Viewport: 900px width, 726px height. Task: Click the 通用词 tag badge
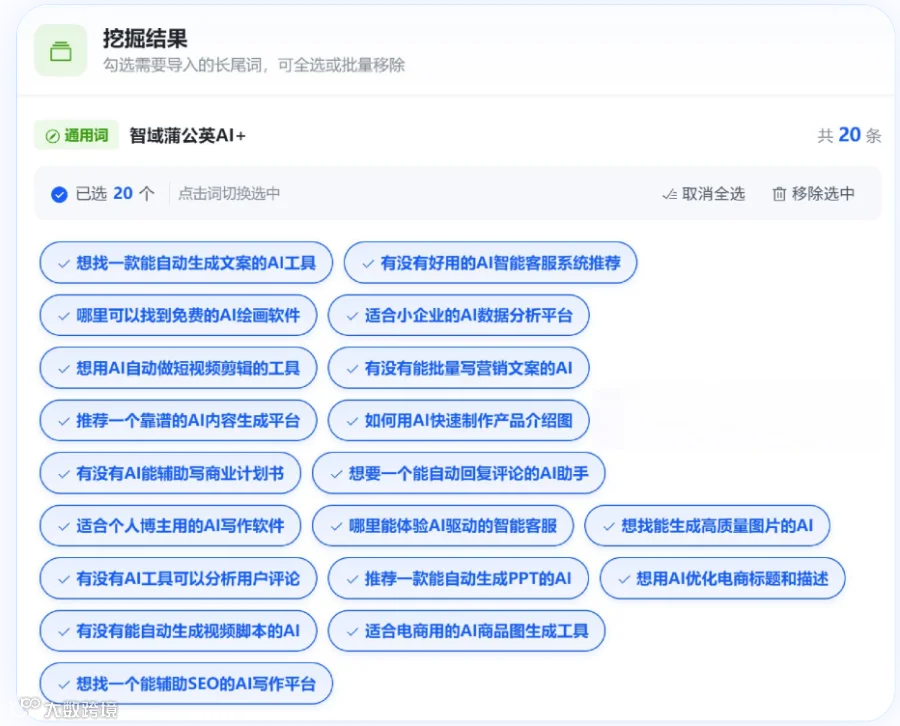pyautogui.click(x=77, y=135)
